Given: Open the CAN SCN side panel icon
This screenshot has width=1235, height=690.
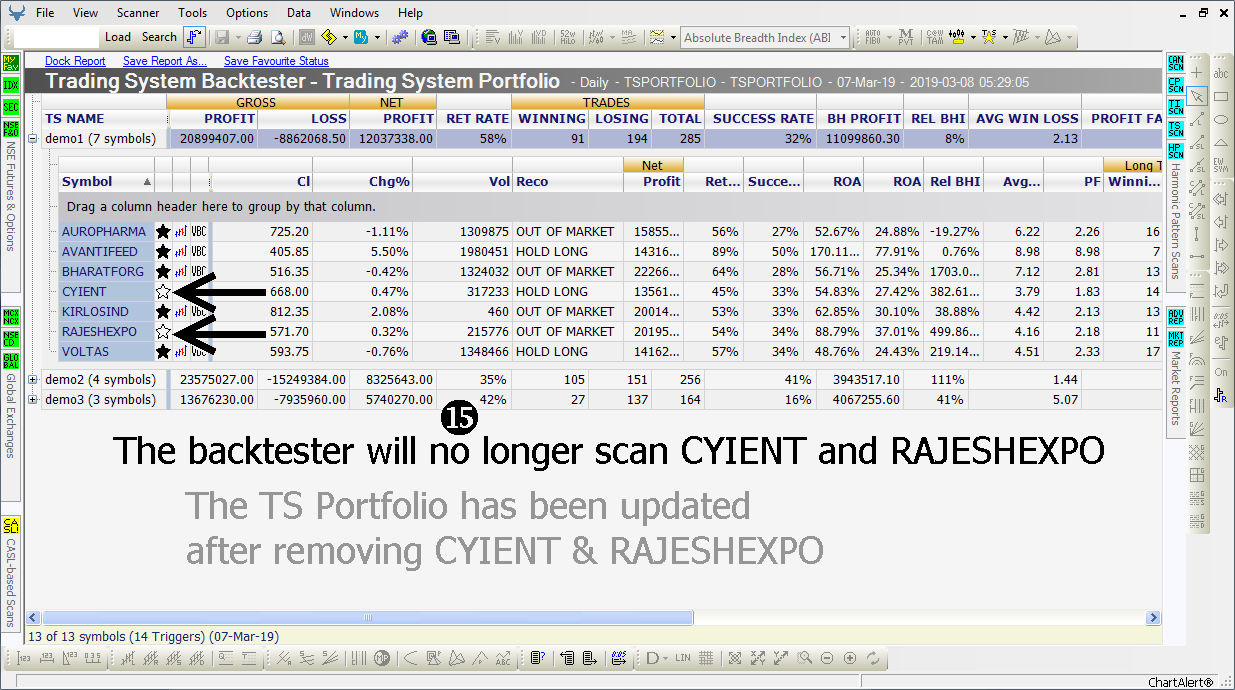Looking at the screenshot, I should (x=1175, y=65).
